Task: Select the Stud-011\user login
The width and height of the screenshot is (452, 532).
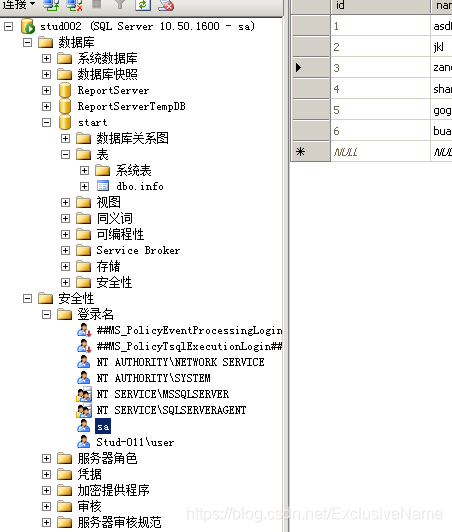Action: point(135,442)
